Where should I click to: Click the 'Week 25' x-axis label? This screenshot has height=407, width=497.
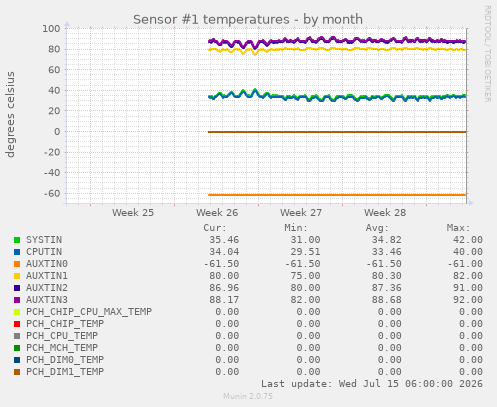[x=133, y=213]
